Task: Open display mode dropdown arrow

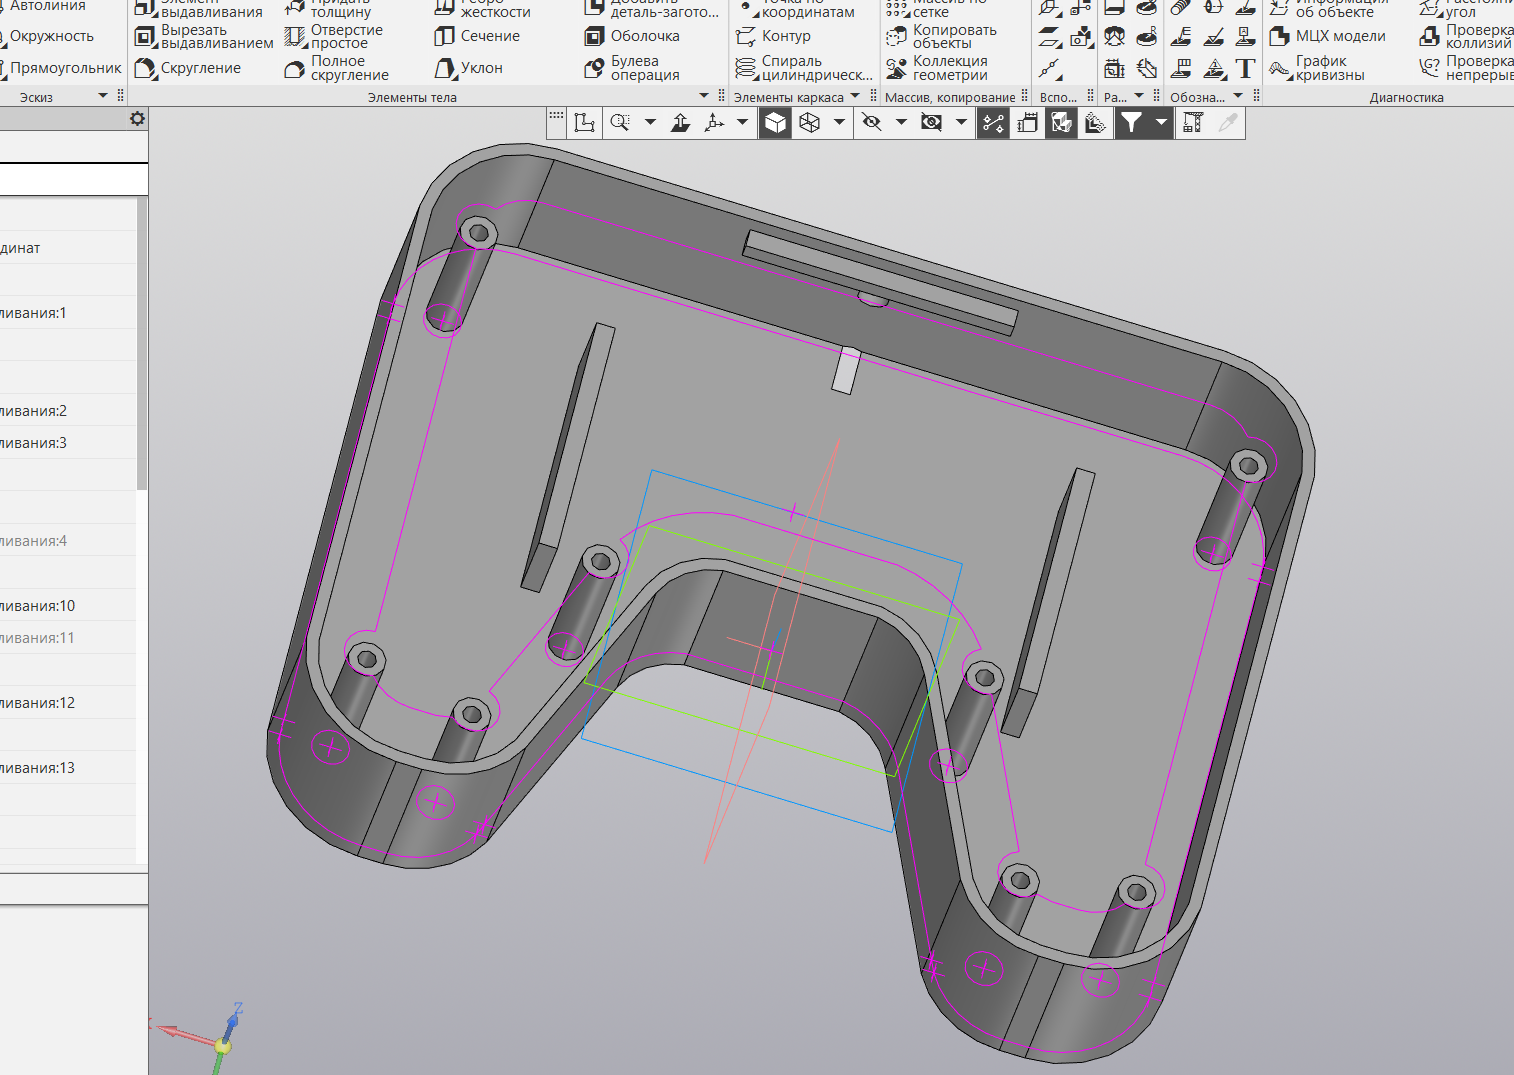Action: [x=839, y=122]
